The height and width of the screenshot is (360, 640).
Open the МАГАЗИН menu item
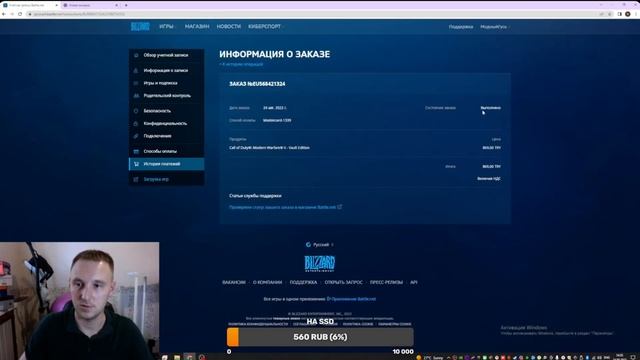pos(197,27)
